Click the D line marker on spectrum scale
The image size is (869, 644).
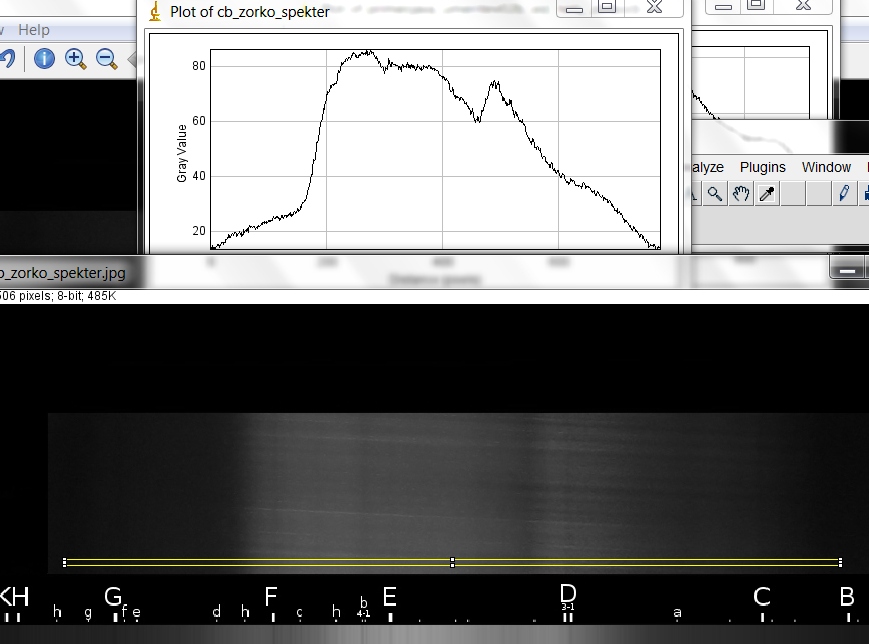coord(567,594)
